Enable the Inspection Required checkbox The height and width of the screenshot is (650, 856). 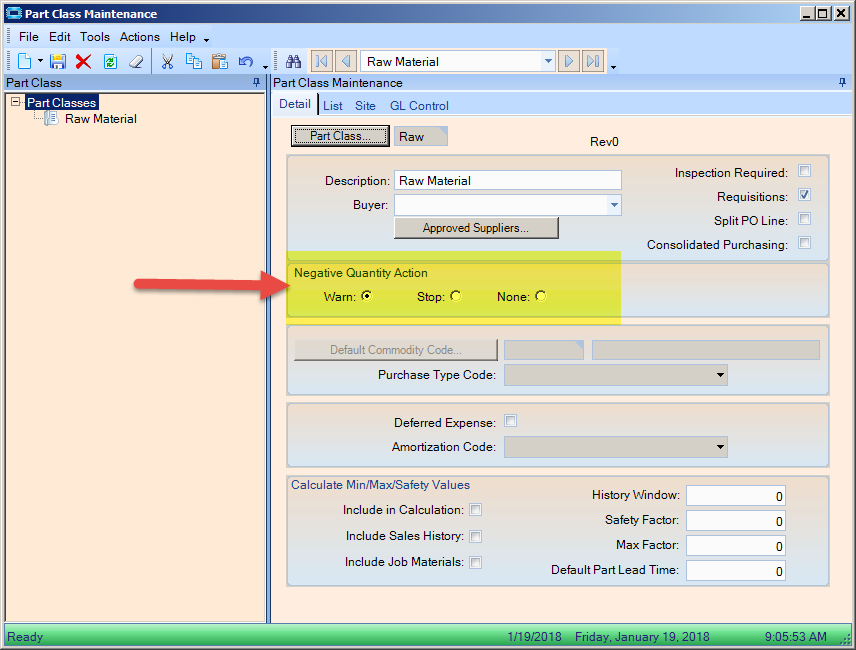tap(804, 171)
